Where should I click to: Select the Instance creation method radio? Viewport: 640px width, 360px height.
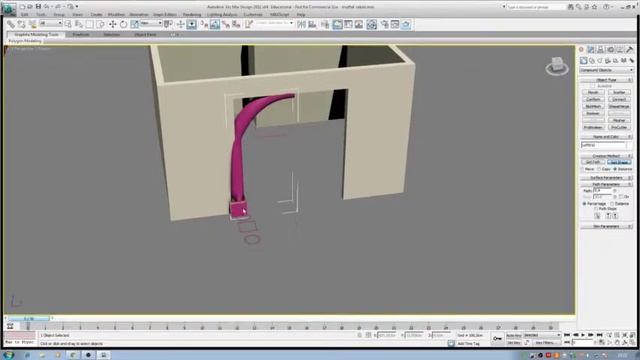coord(615,169)
